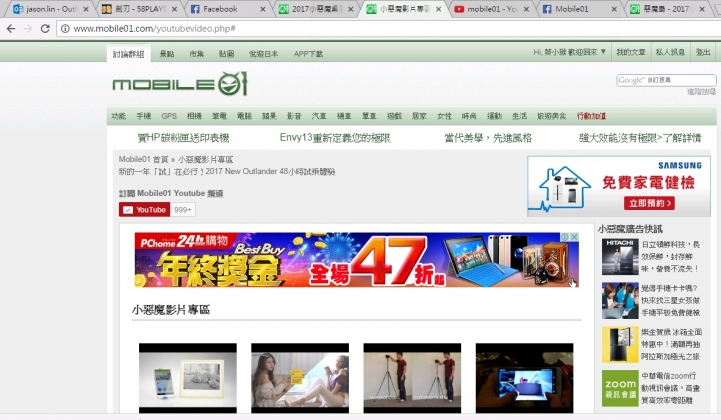Open the video thumbnail with two women

click(x=300, y=378)
